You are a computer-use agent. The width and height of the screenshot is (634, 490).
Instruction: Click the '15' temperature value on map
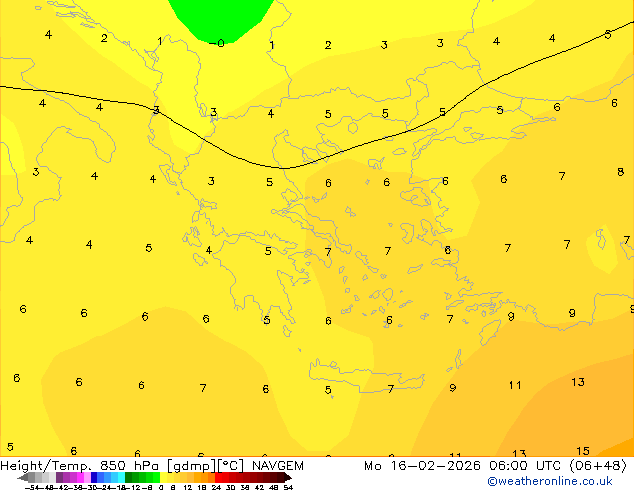click(583, 451)
